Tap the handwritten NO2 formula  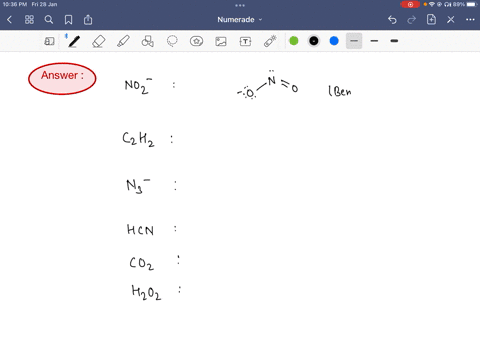tap(138, 86)
